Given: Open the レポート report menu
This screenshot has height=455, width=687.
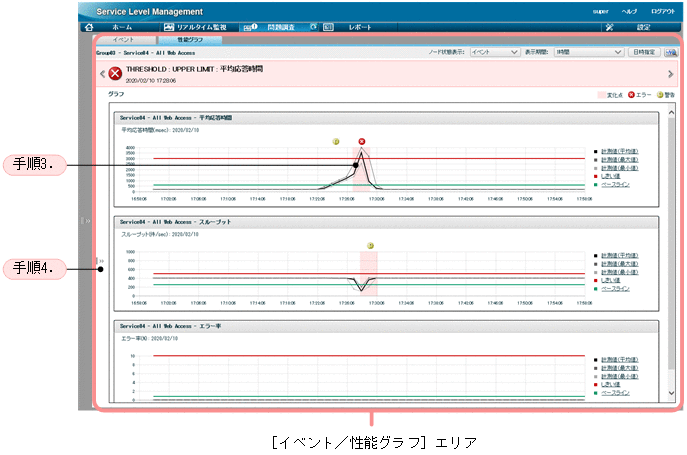Looking at the screenshot, I should (x=360, y=27).
